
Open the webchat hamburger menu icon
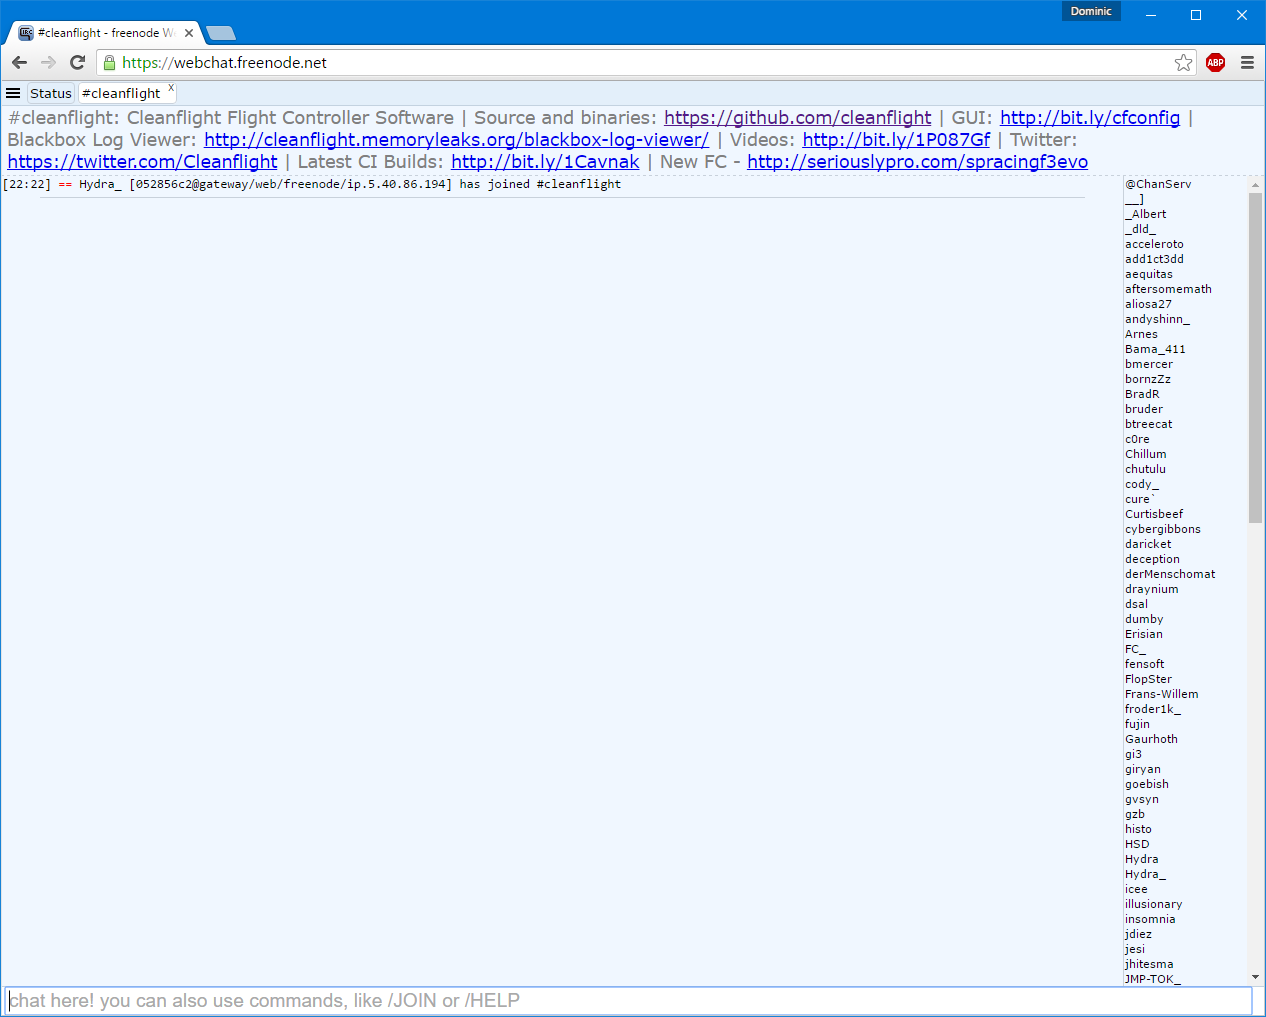coord(13,93)
